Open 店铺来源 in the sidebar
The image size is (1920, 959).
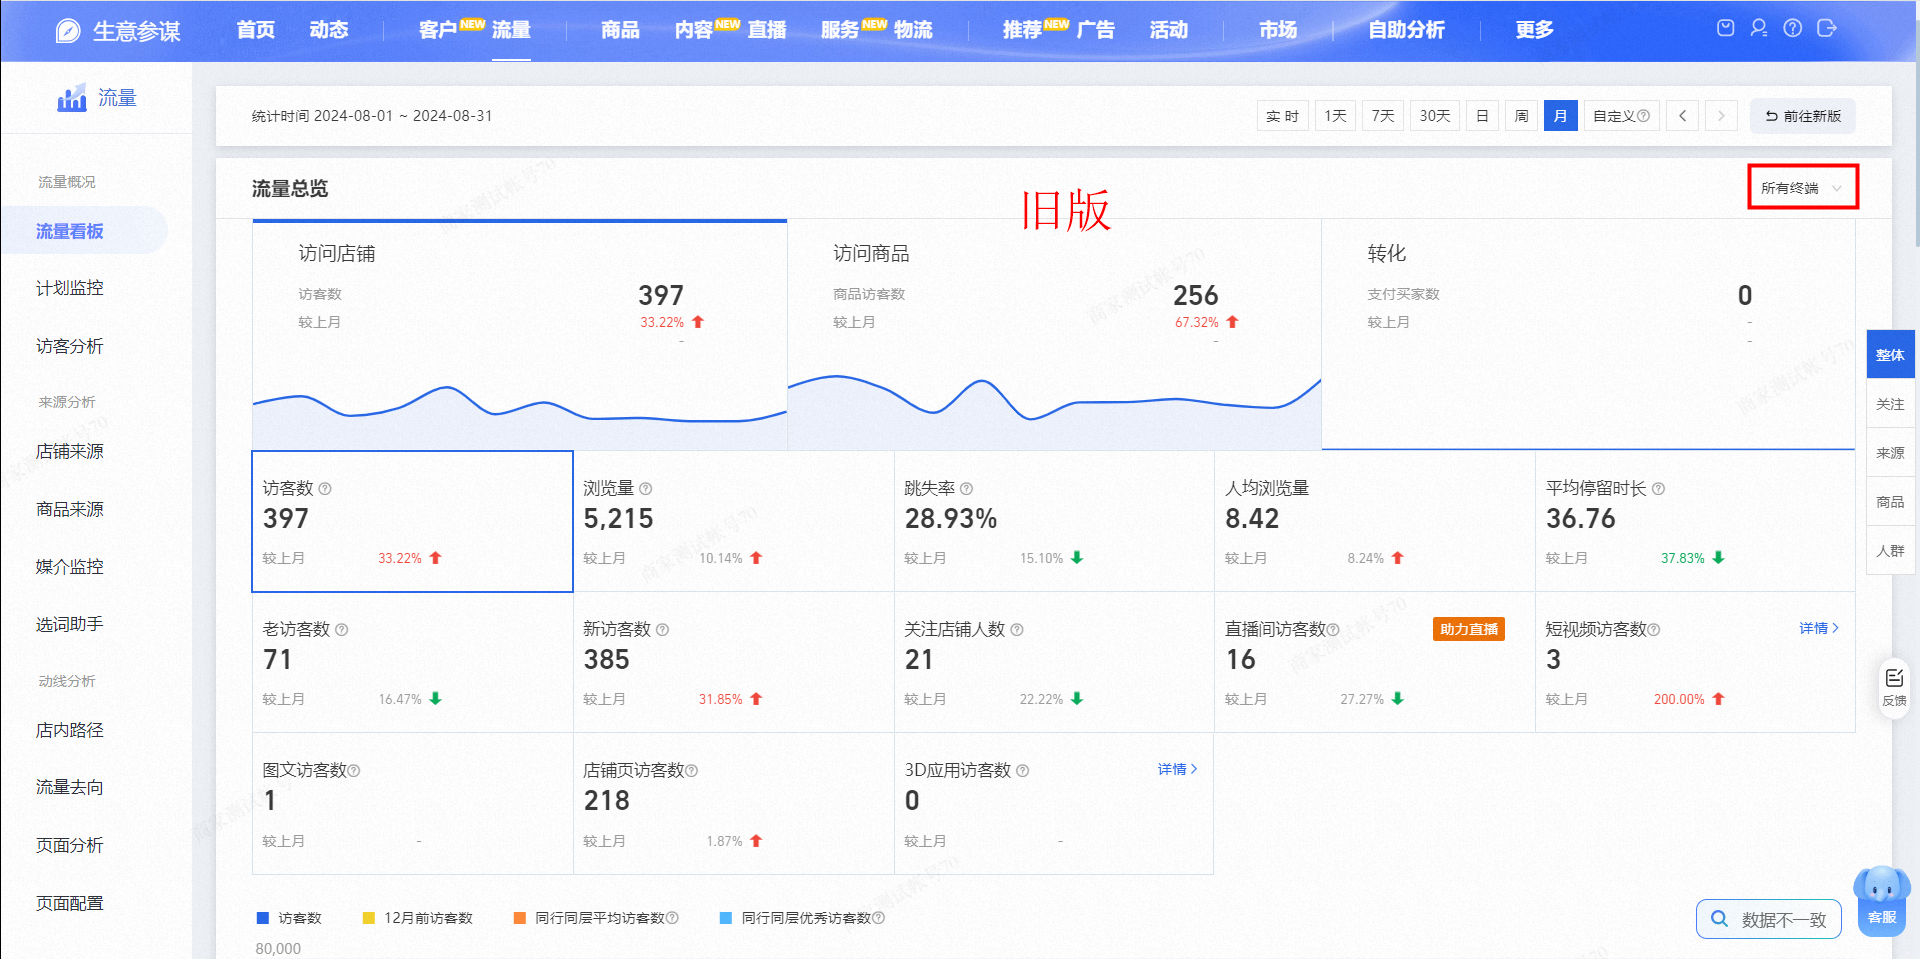pos(70,452)
